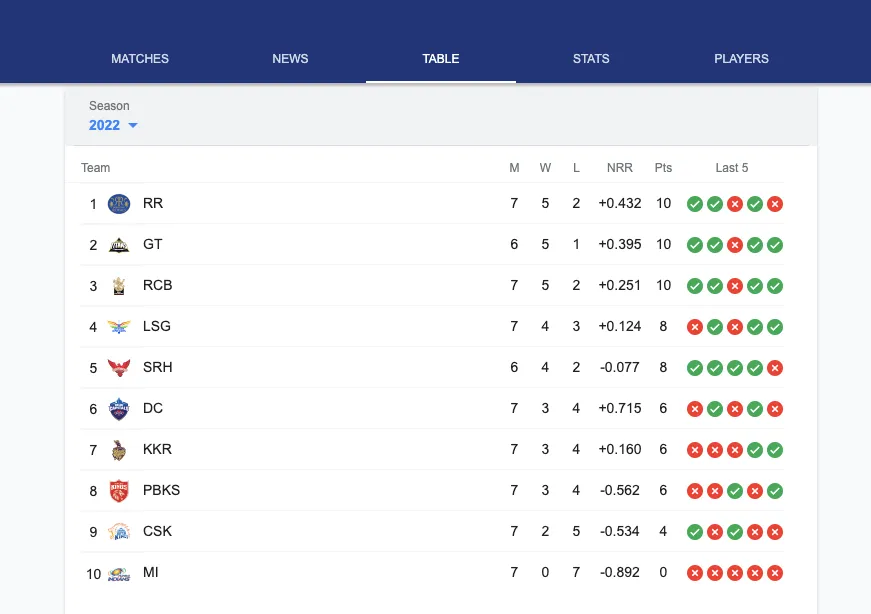Open the CSK team logo
The height and width of the screenshot is (614, 871).
click(119, 532)
